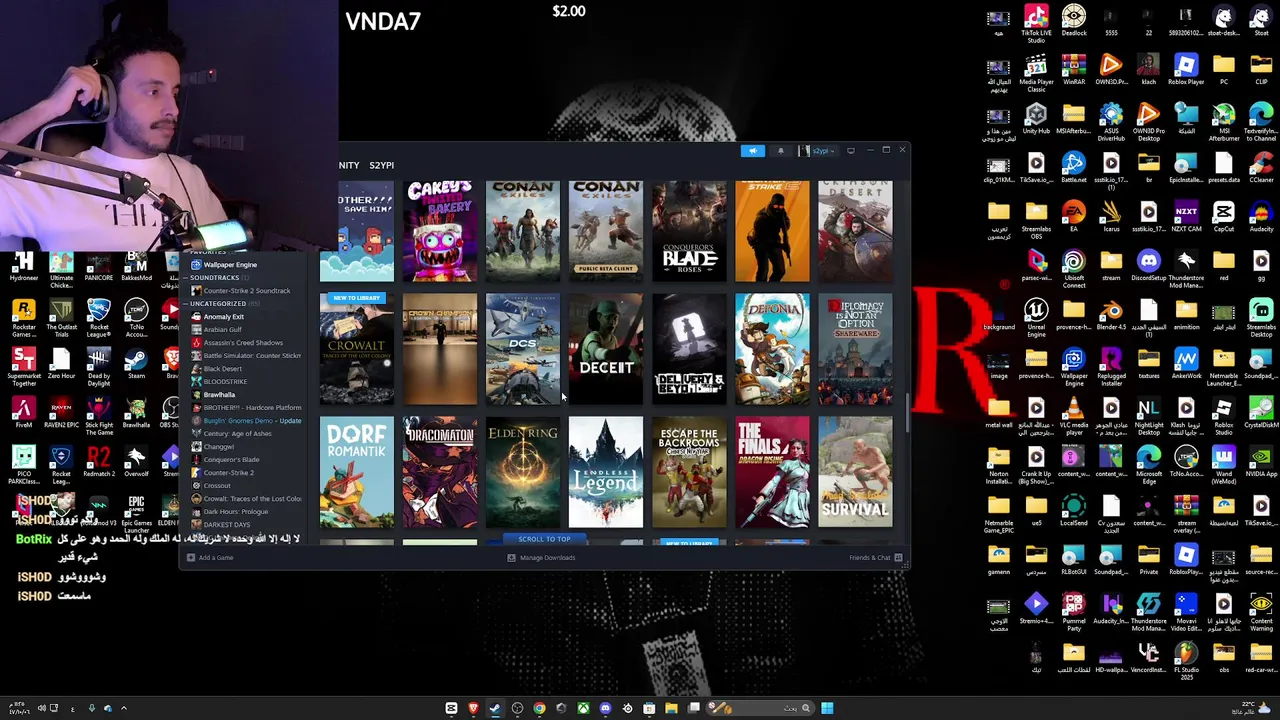Open Friends & Chat panel

pyautogui.click(x=875, y=558)
